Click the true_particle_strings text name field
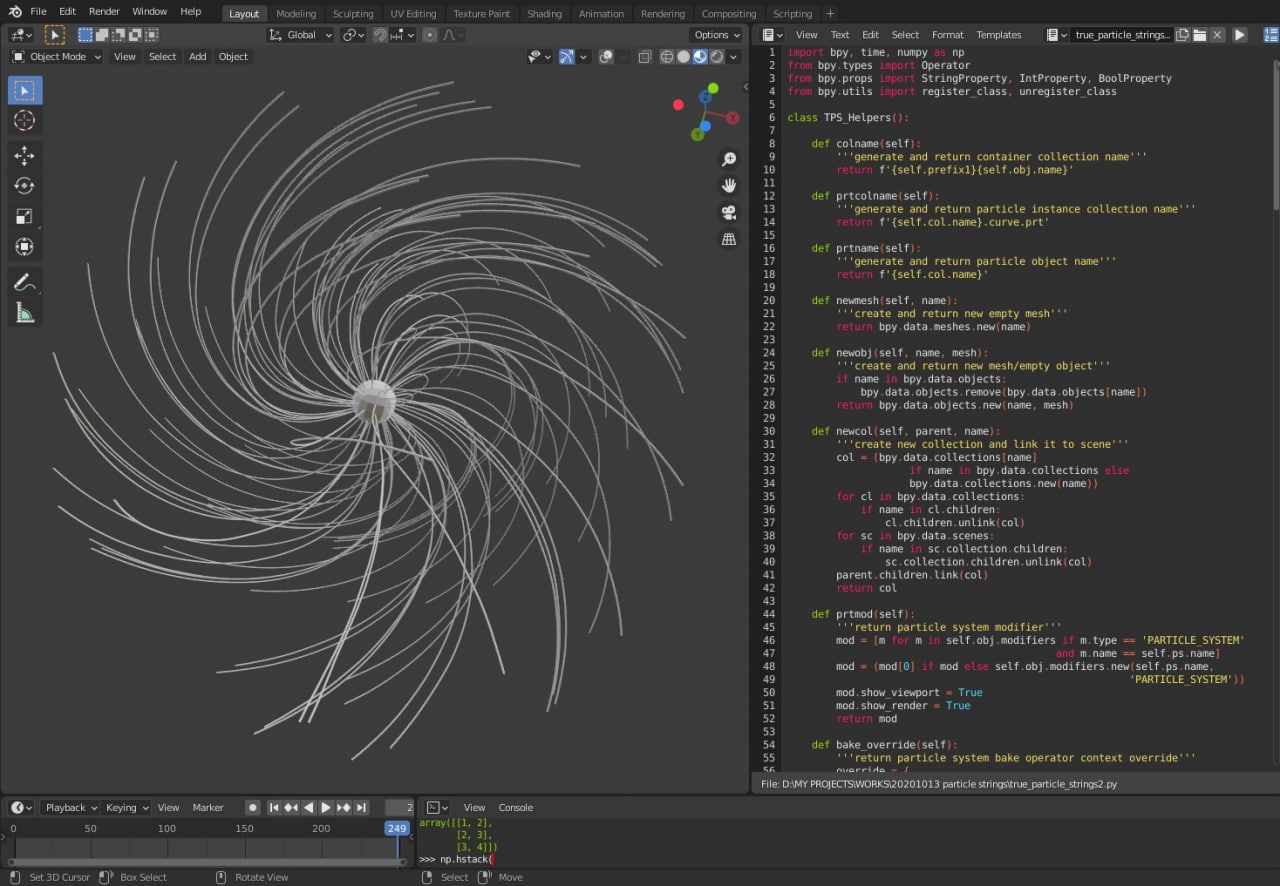The width and height of the screenshot is (1280, 886). click(x=1121, y=35)
